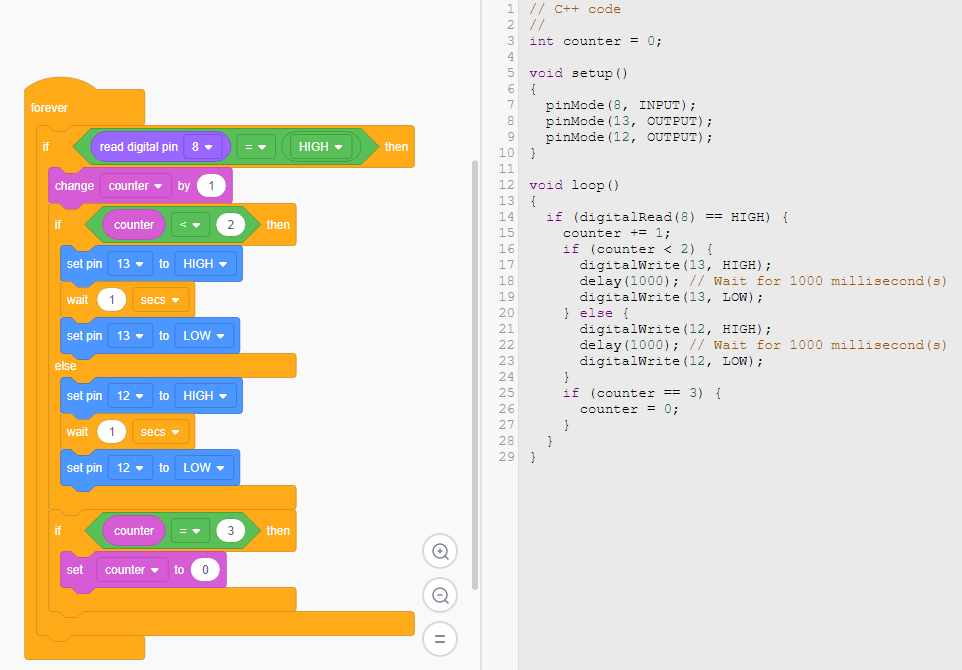Click code line 'pinMode(8, INPUT);'
This screenshot has width=962, height=670.
pyautogui.click(x=620, y=105)
